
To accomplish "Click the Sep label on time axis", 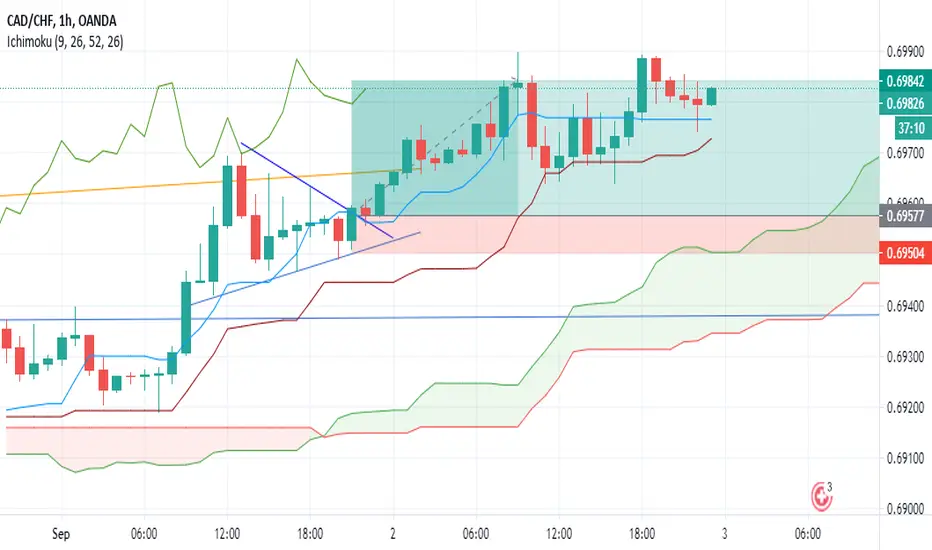I will tap(61, 533).
